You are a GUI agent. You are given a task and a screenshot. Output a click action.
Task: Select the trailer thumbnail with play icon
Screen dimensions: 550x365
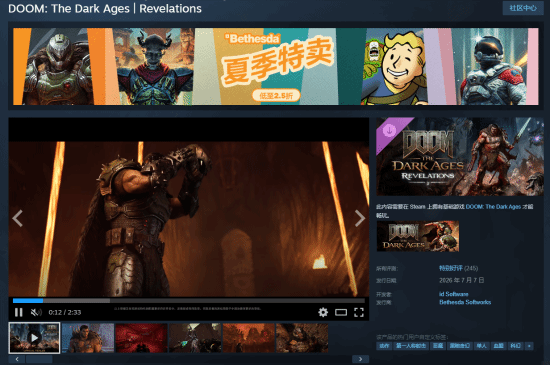pyautogui.click(x=34, y=338)
